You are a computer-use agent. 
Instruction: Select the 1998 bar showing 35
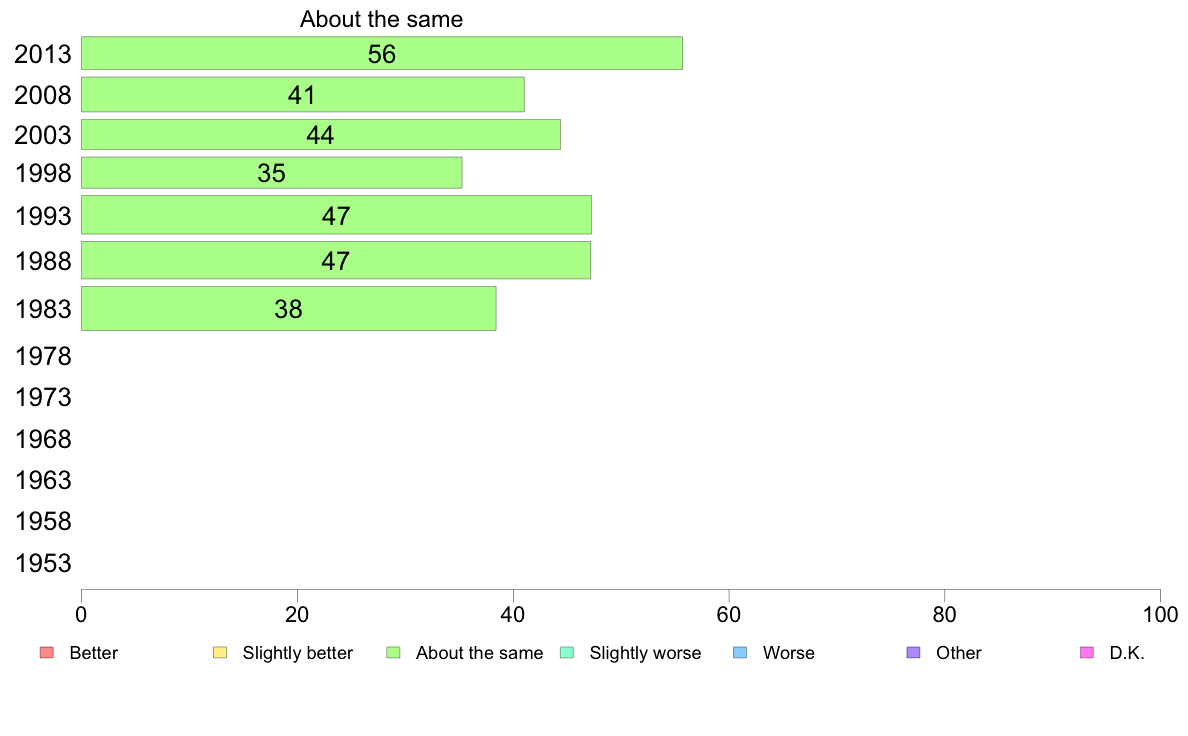pyautogui.click(x=271, y=173)
